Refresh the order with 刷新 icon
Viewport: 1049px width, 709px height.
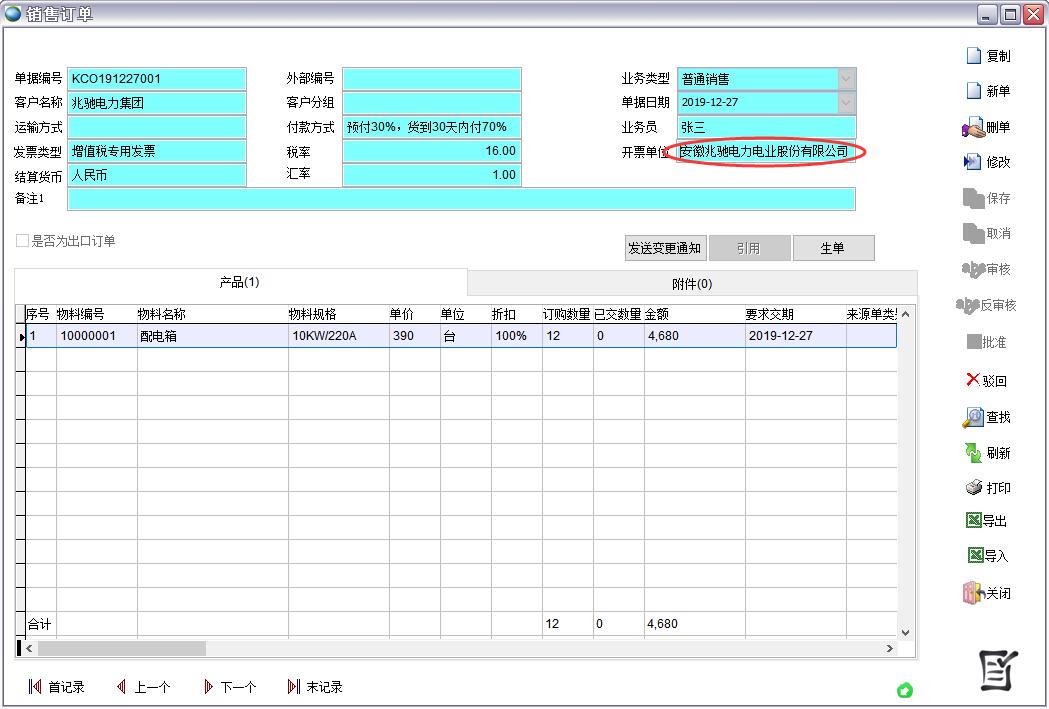[973, 453]
